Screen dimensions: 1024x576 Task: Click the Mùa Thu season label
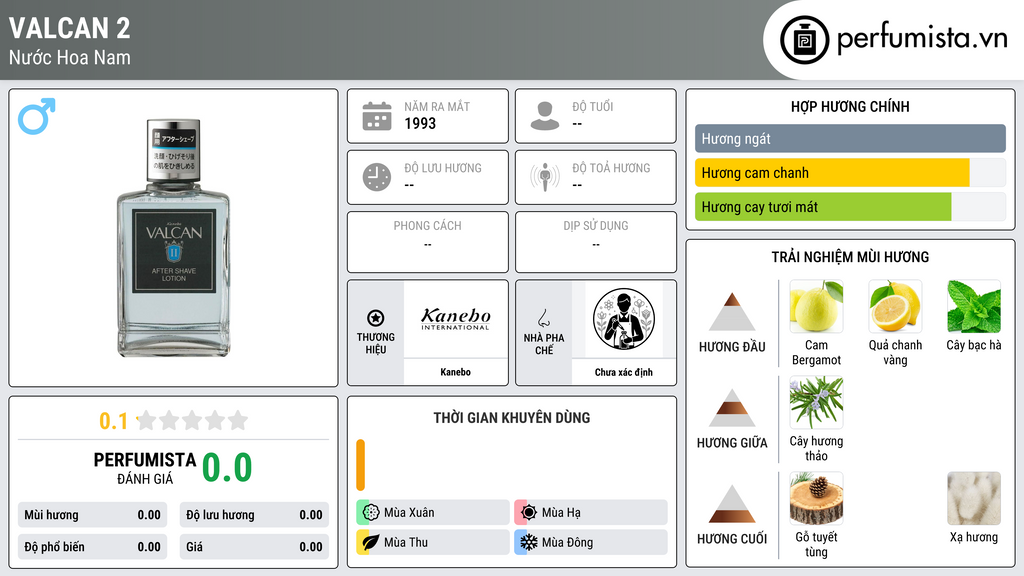406,542
